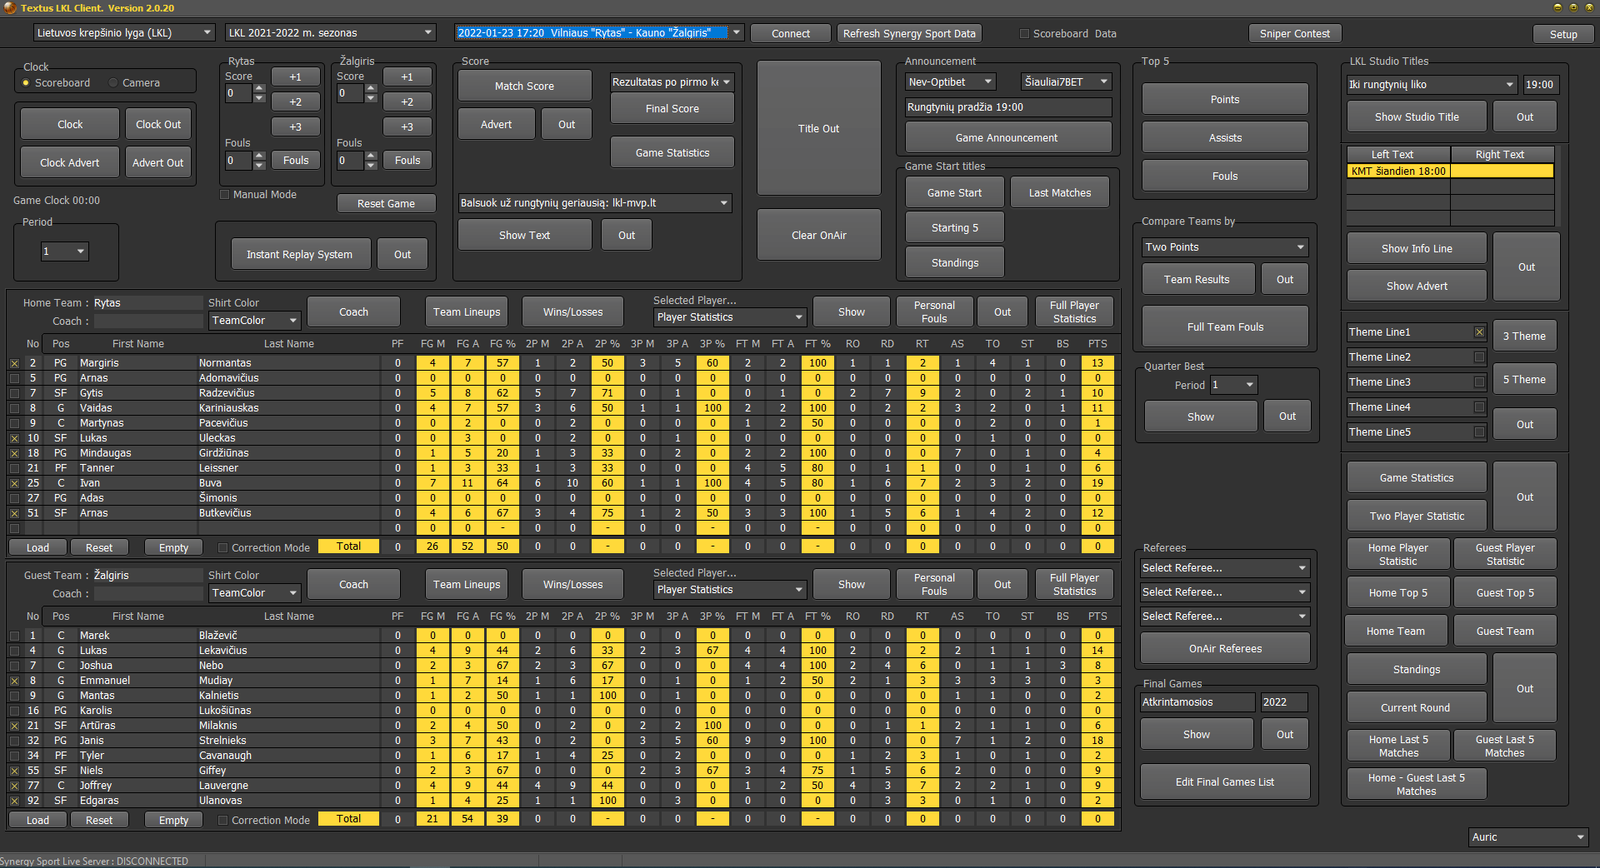The width and height of the screenshot is (1600, 868).
Task: Check the Theme Line1 checkbox
Action: [x=1479, y=332]
